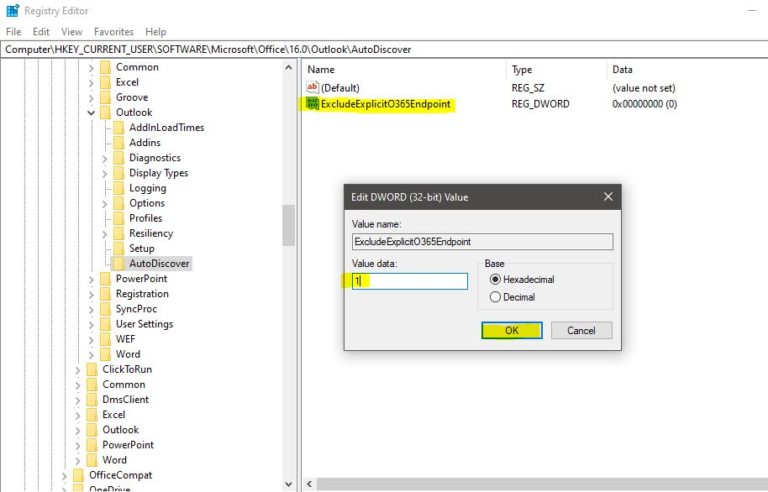
Task: Open the View menu
Action: [72, 32]
